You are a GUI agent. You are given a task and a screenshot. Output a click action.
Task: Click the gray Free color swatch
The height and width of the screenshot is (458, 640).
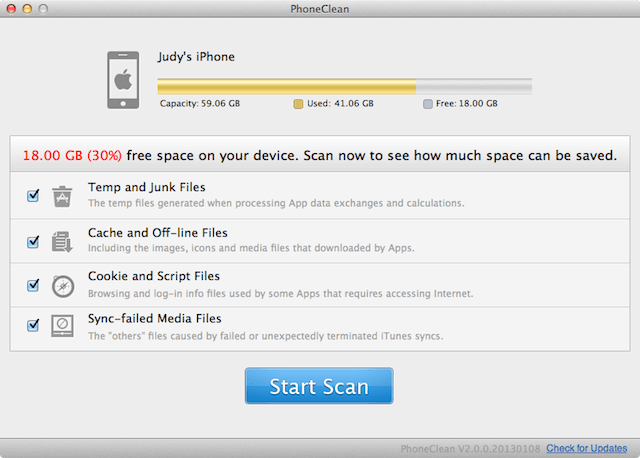[428, 104]
